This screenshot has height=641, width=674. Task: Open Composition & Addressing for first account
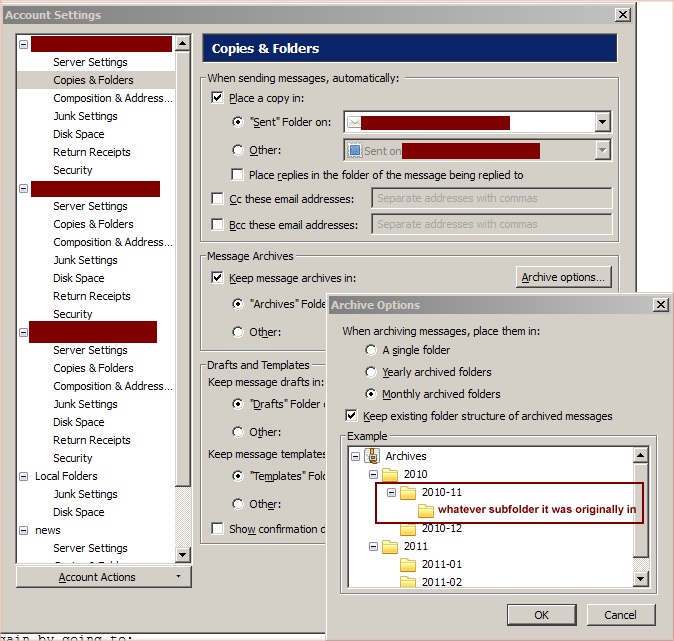112,98
